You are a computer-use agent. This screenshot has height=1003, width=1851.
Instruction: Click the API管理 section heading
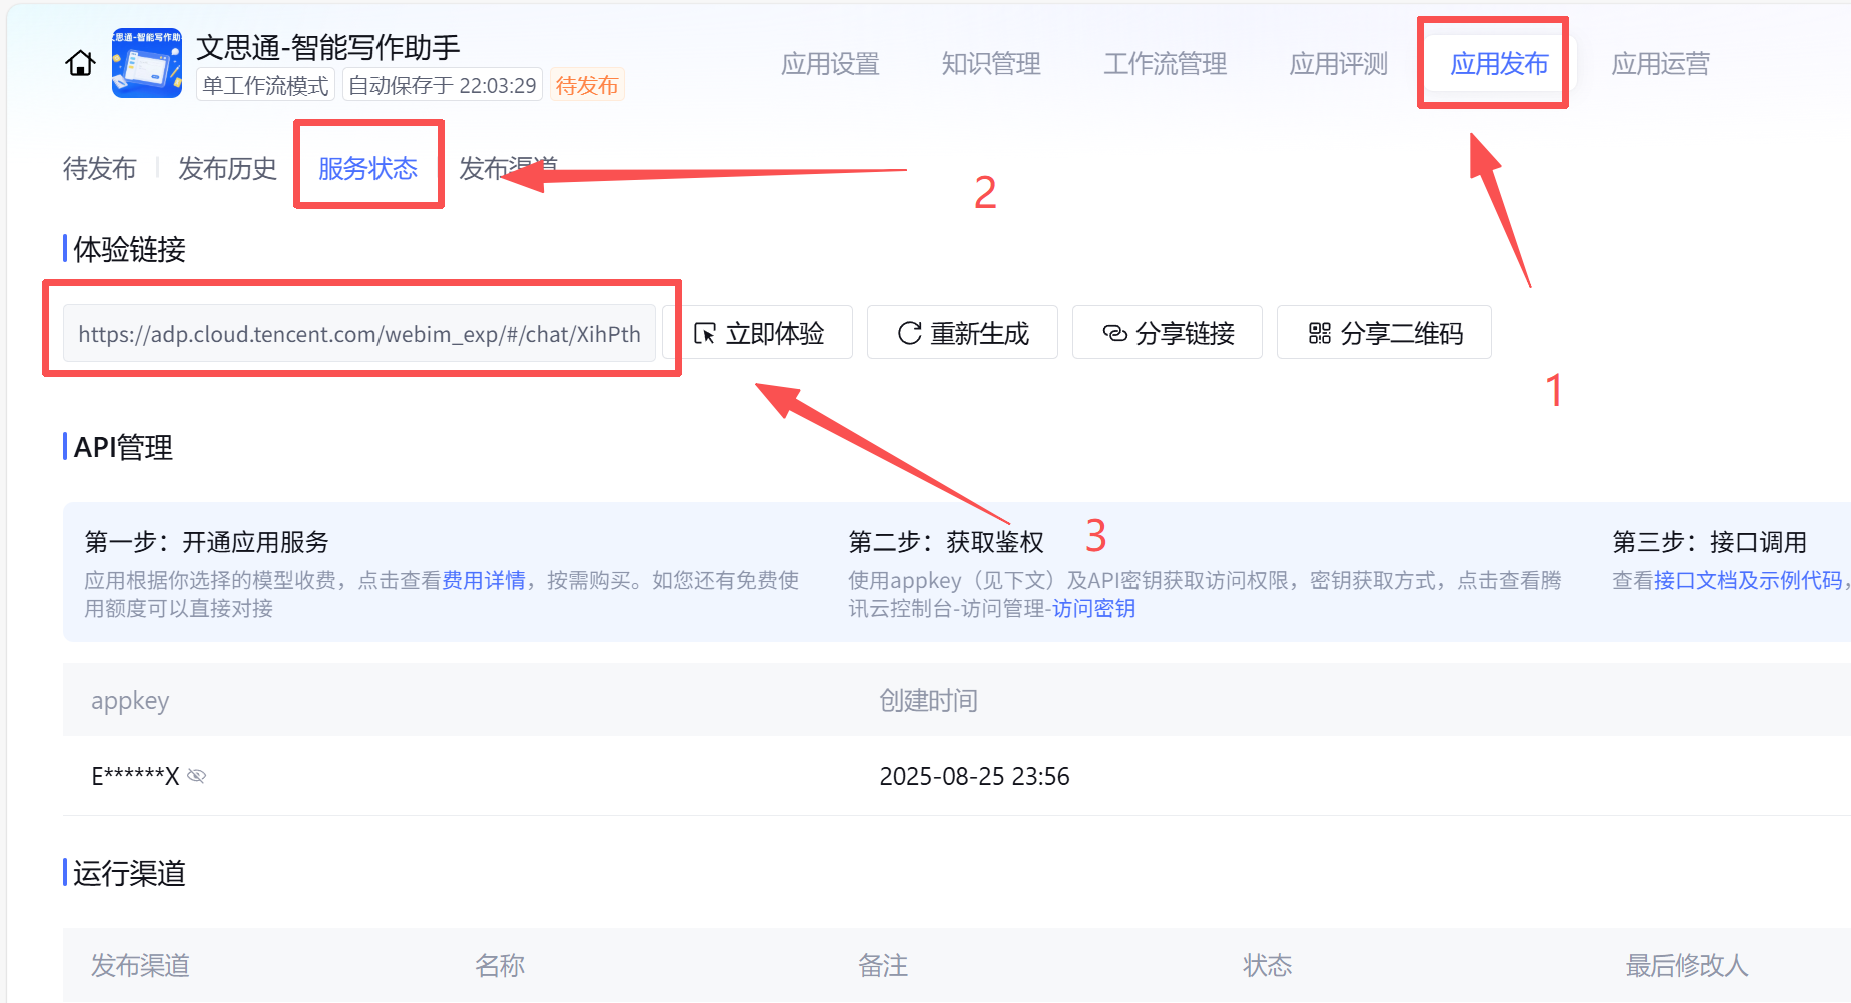pyautogui.click(x=123, y=447)
